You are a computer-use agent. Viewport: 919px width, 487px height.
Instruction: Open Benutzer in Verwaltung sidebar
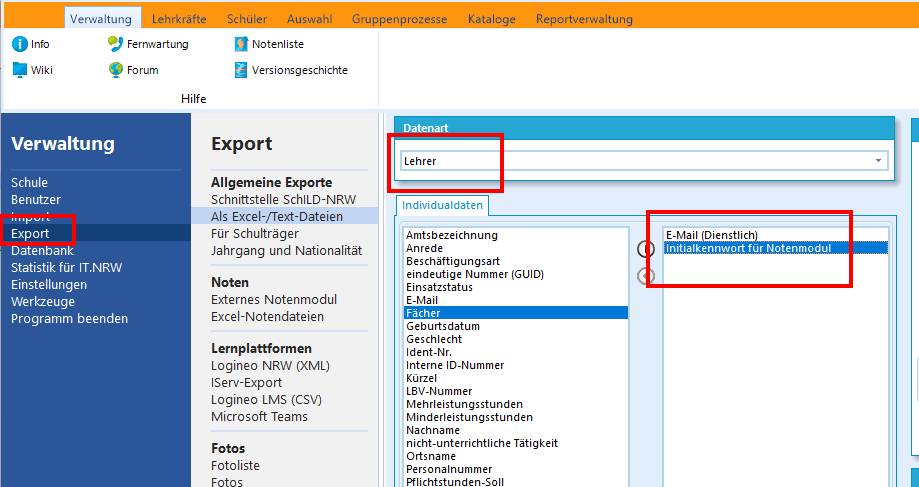36,200
